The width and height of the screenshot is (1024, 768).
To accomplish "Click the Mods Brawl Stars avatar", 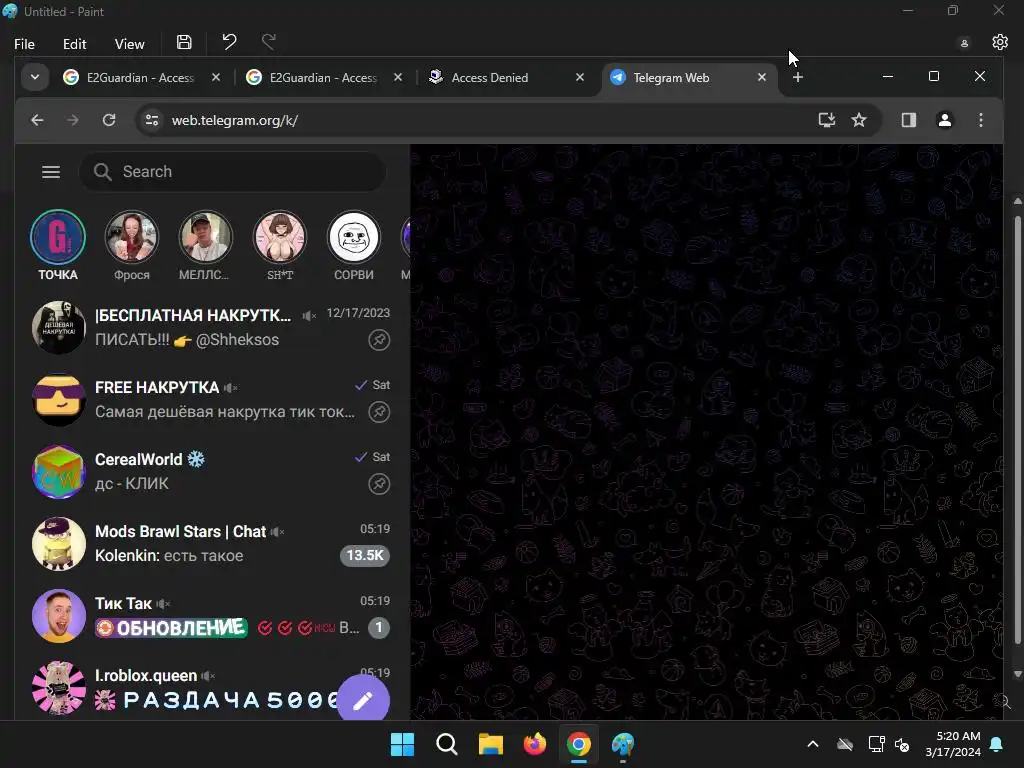I will point(59,543).
